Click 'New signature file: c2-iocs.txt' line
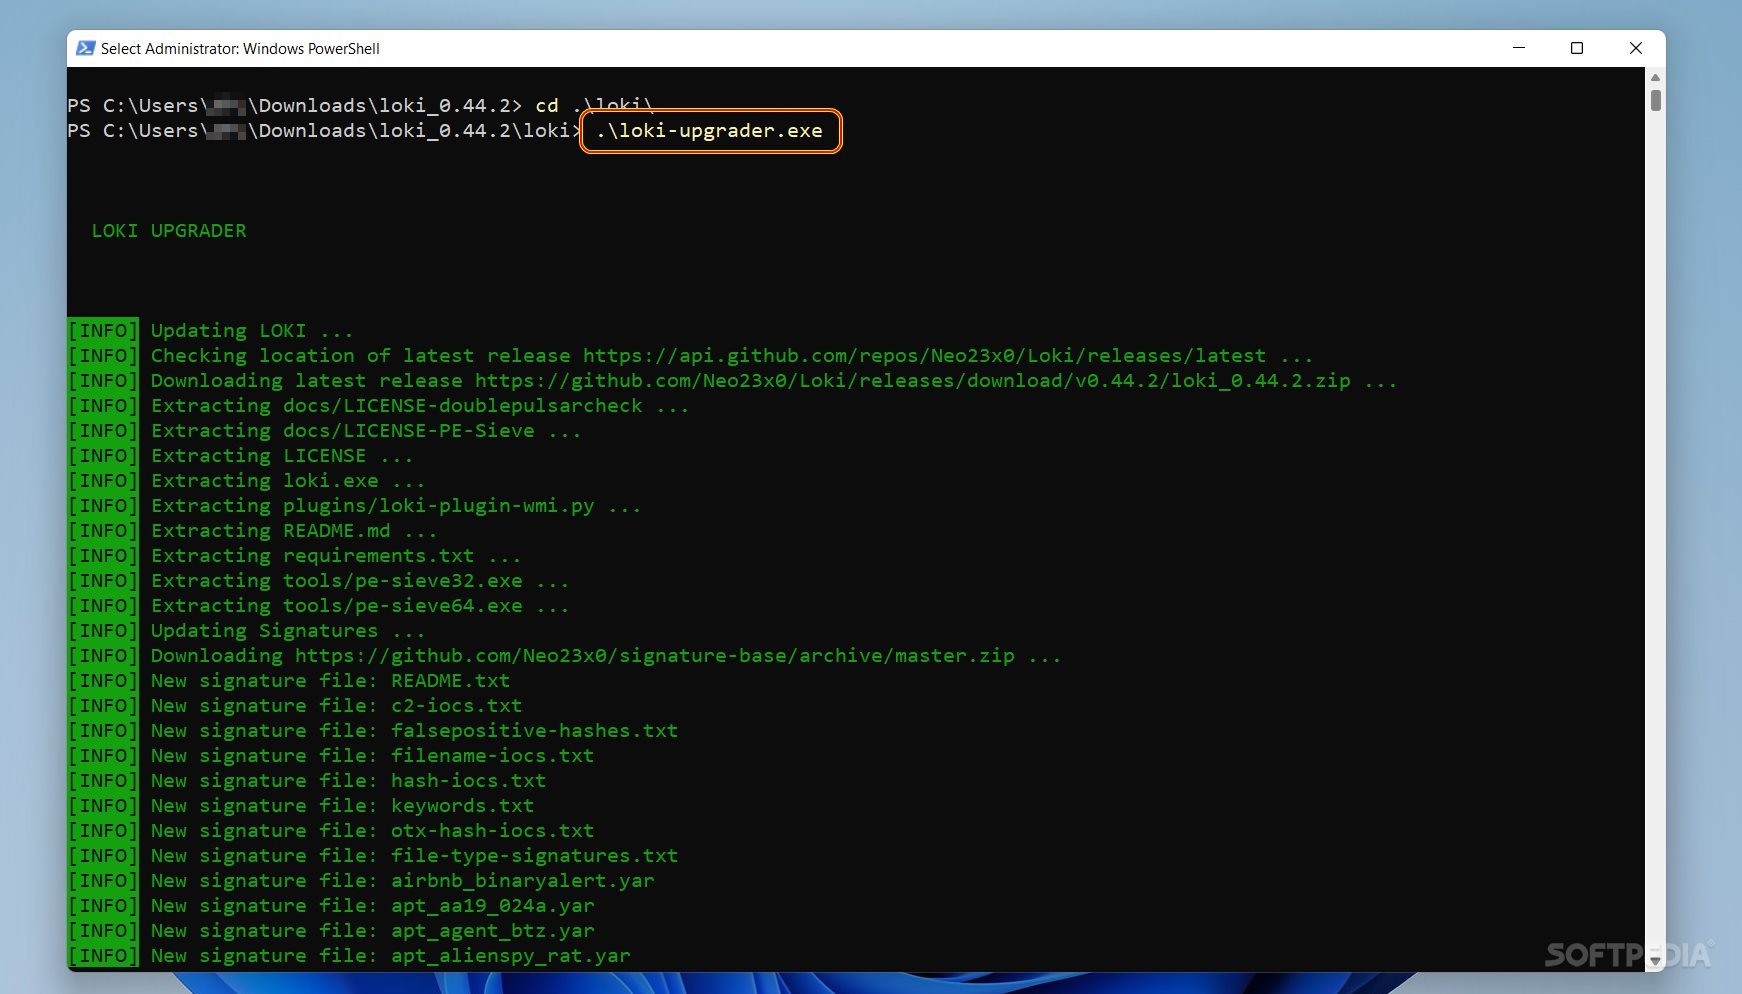The image size is (1742, 994). click(x=336, y=706)
